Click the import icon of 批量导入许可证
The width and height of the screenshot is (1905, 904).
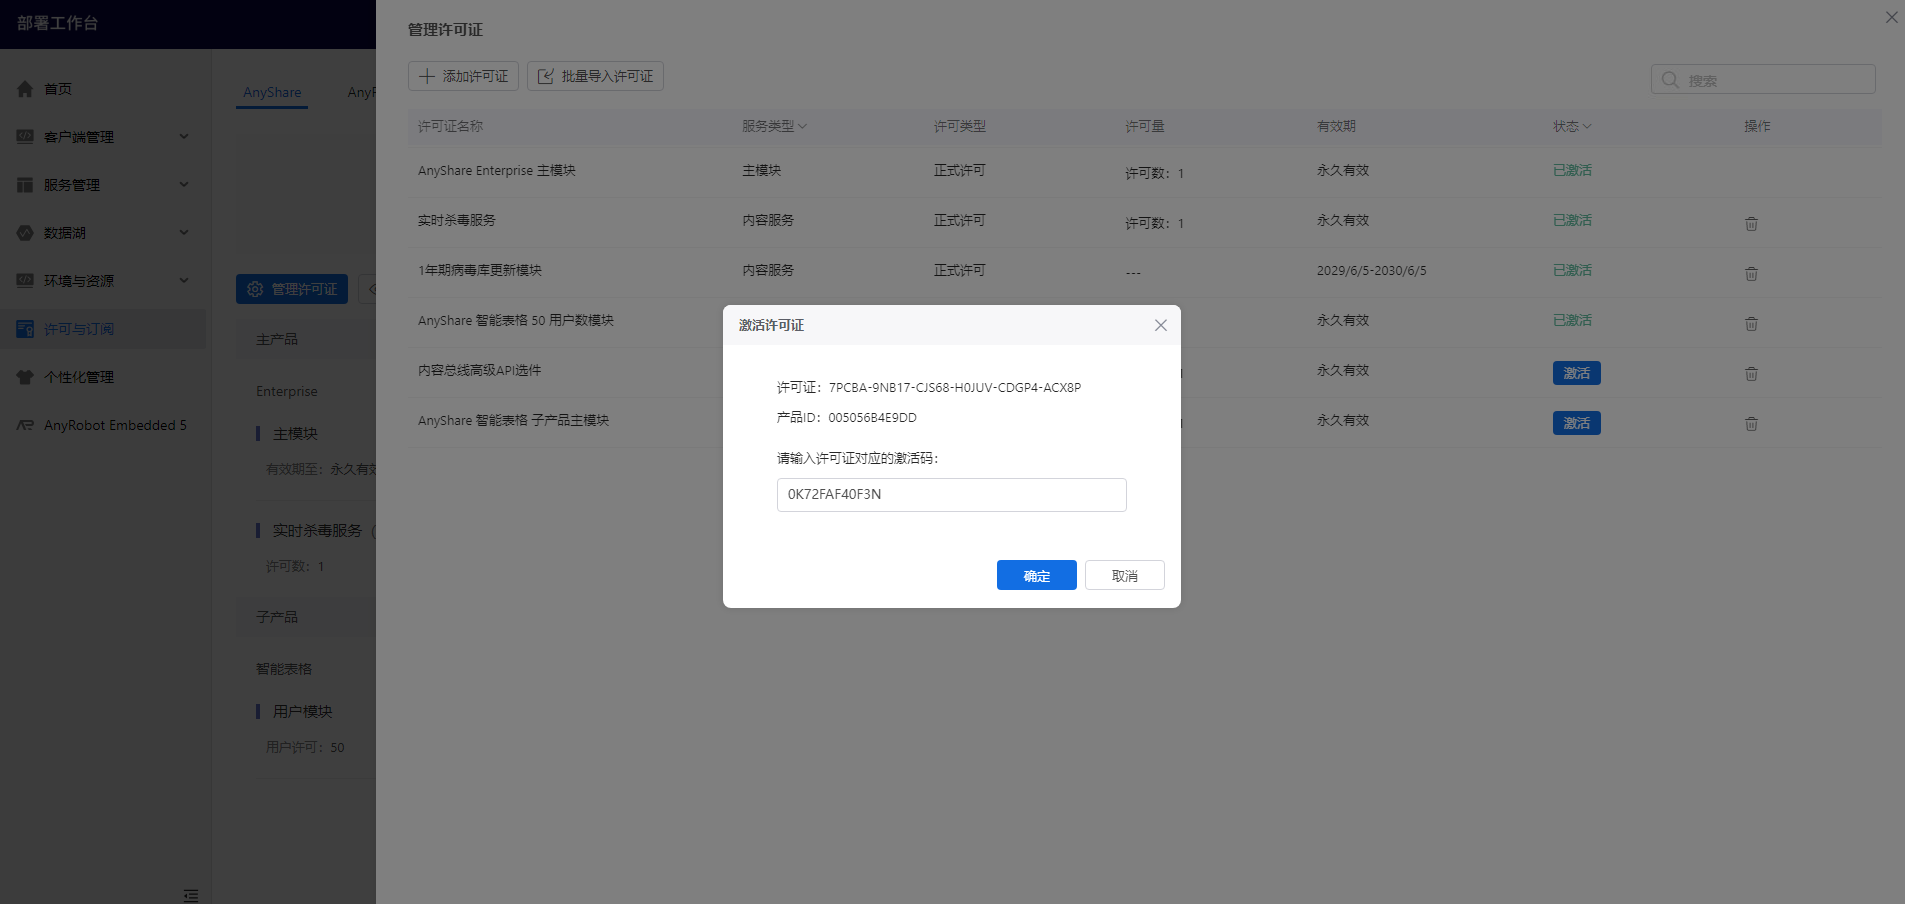(x=546, y=76)
